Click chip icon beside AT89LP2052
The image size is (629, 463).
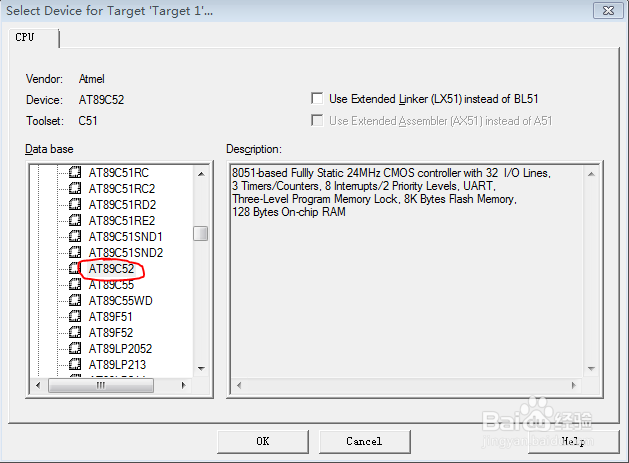pos(75,349)
